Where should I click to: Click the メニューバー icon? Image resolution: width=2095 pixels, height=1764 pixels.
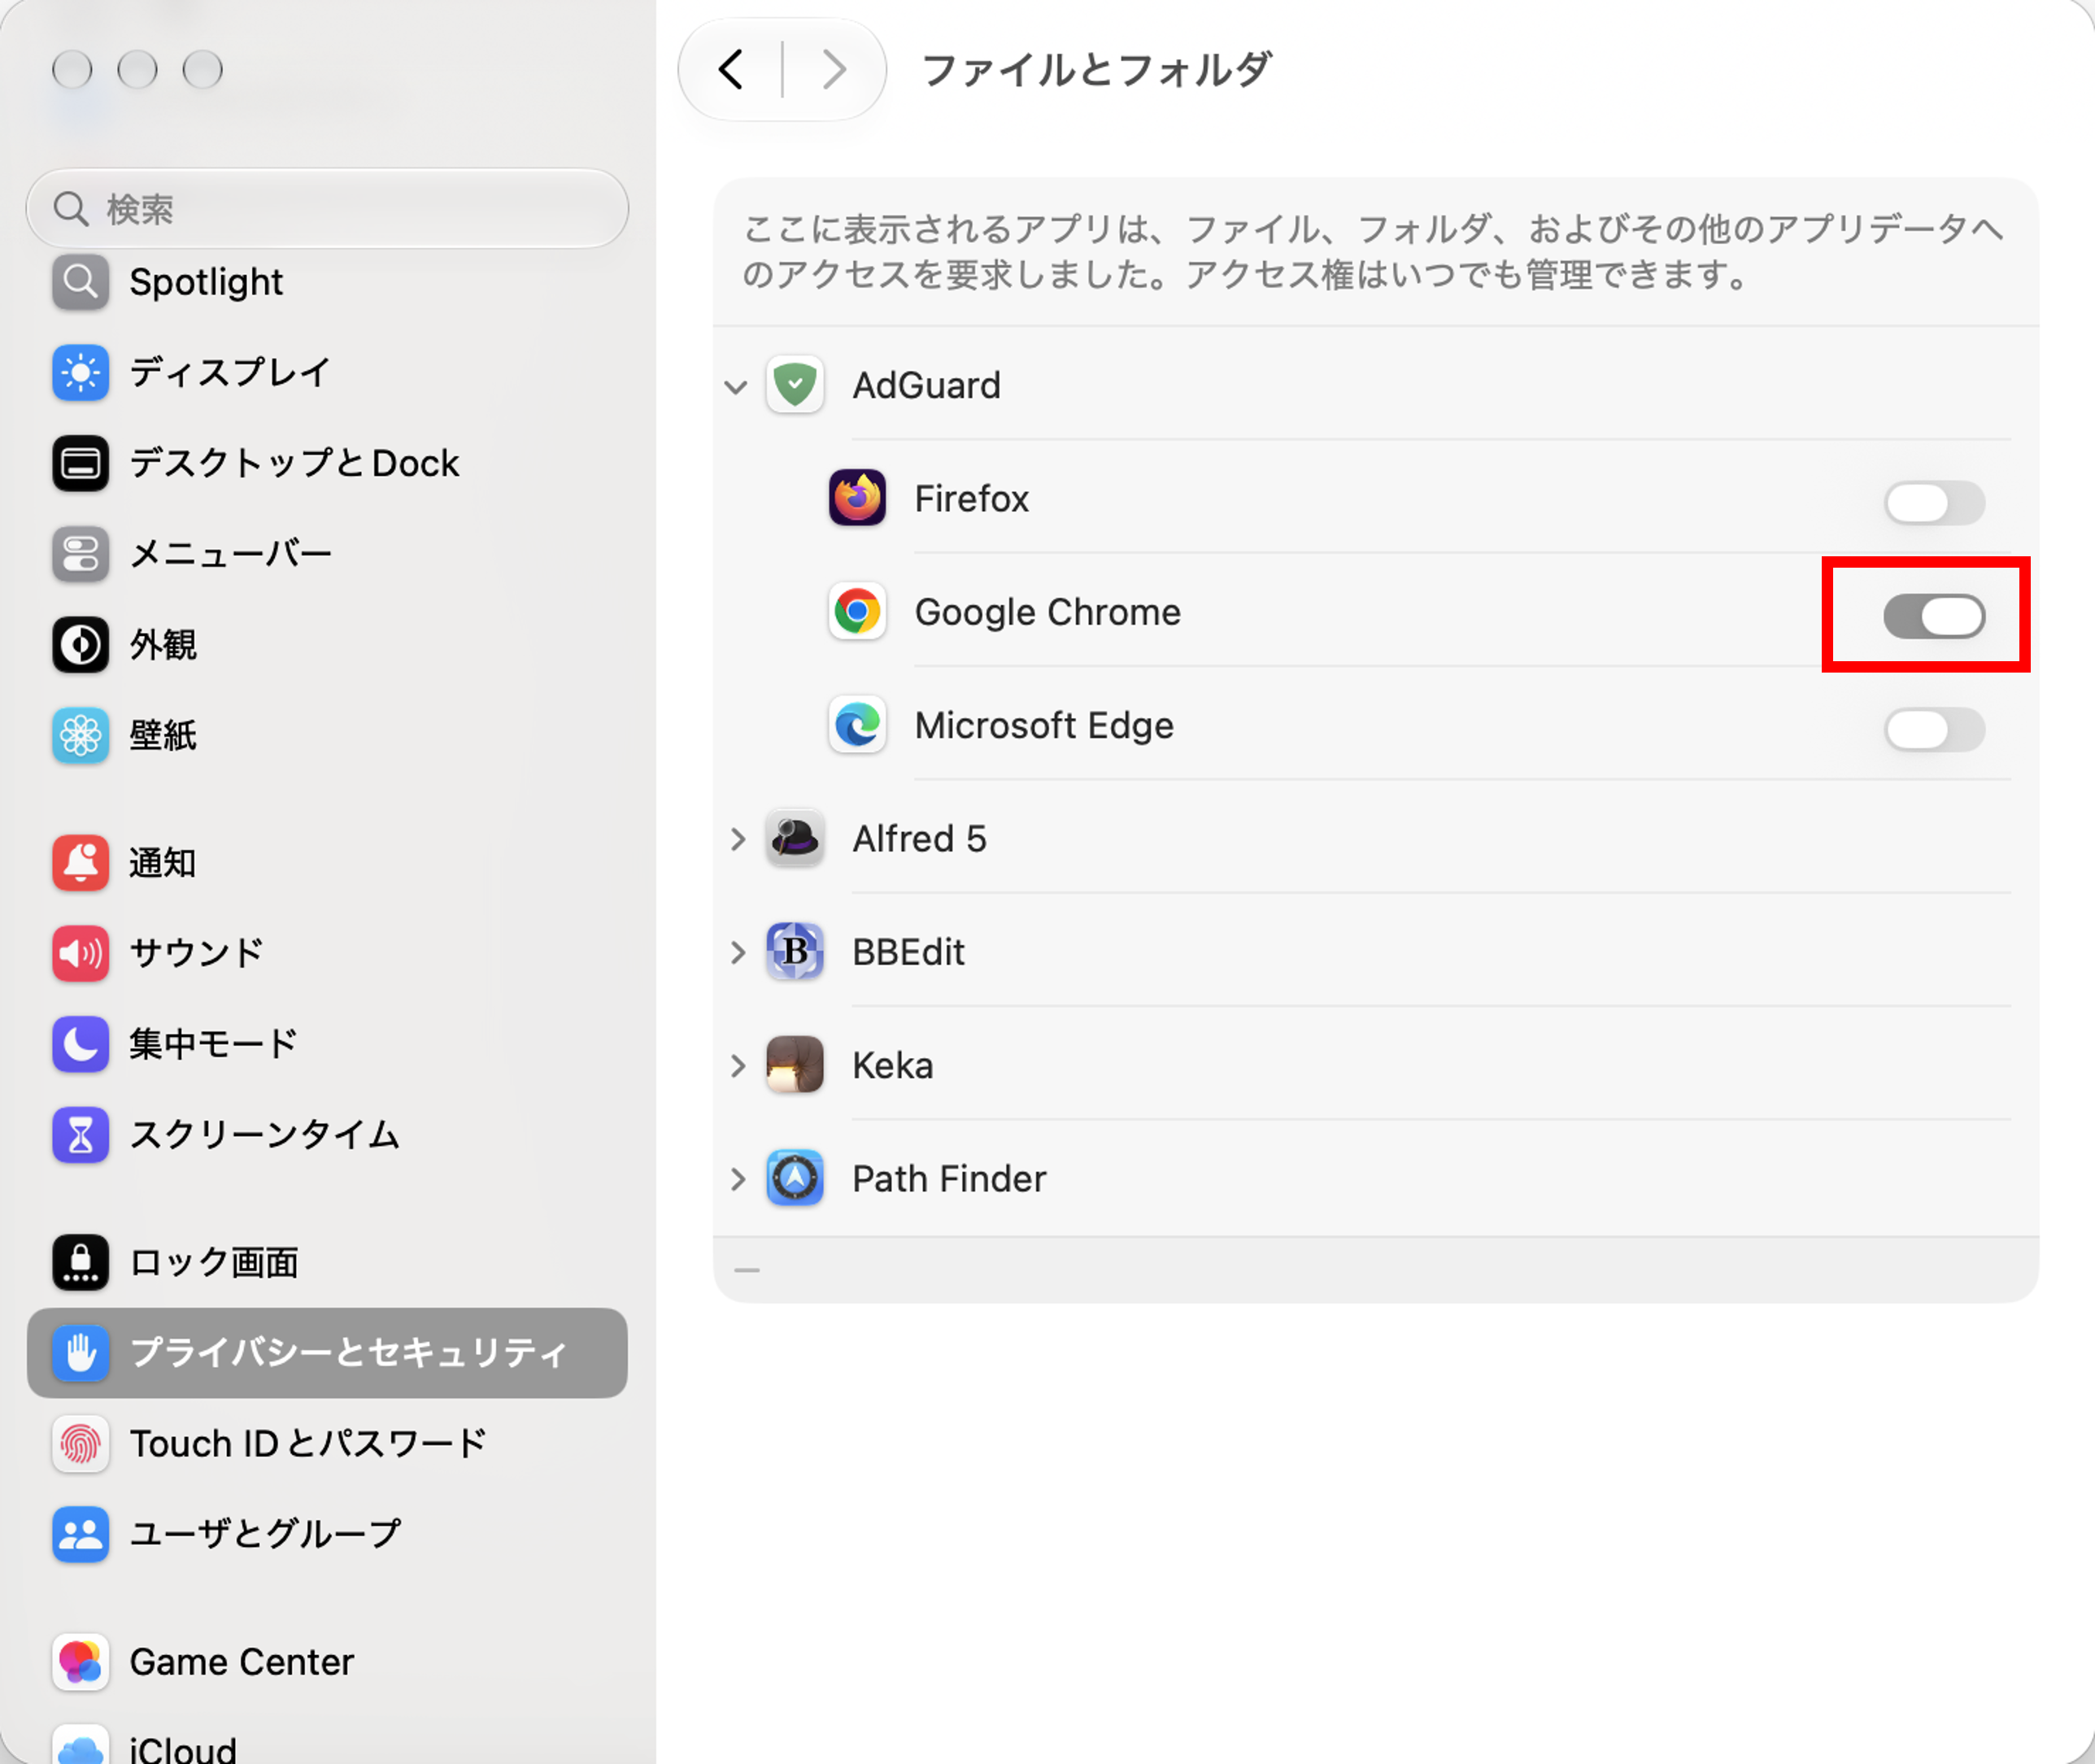pos(81,554)
